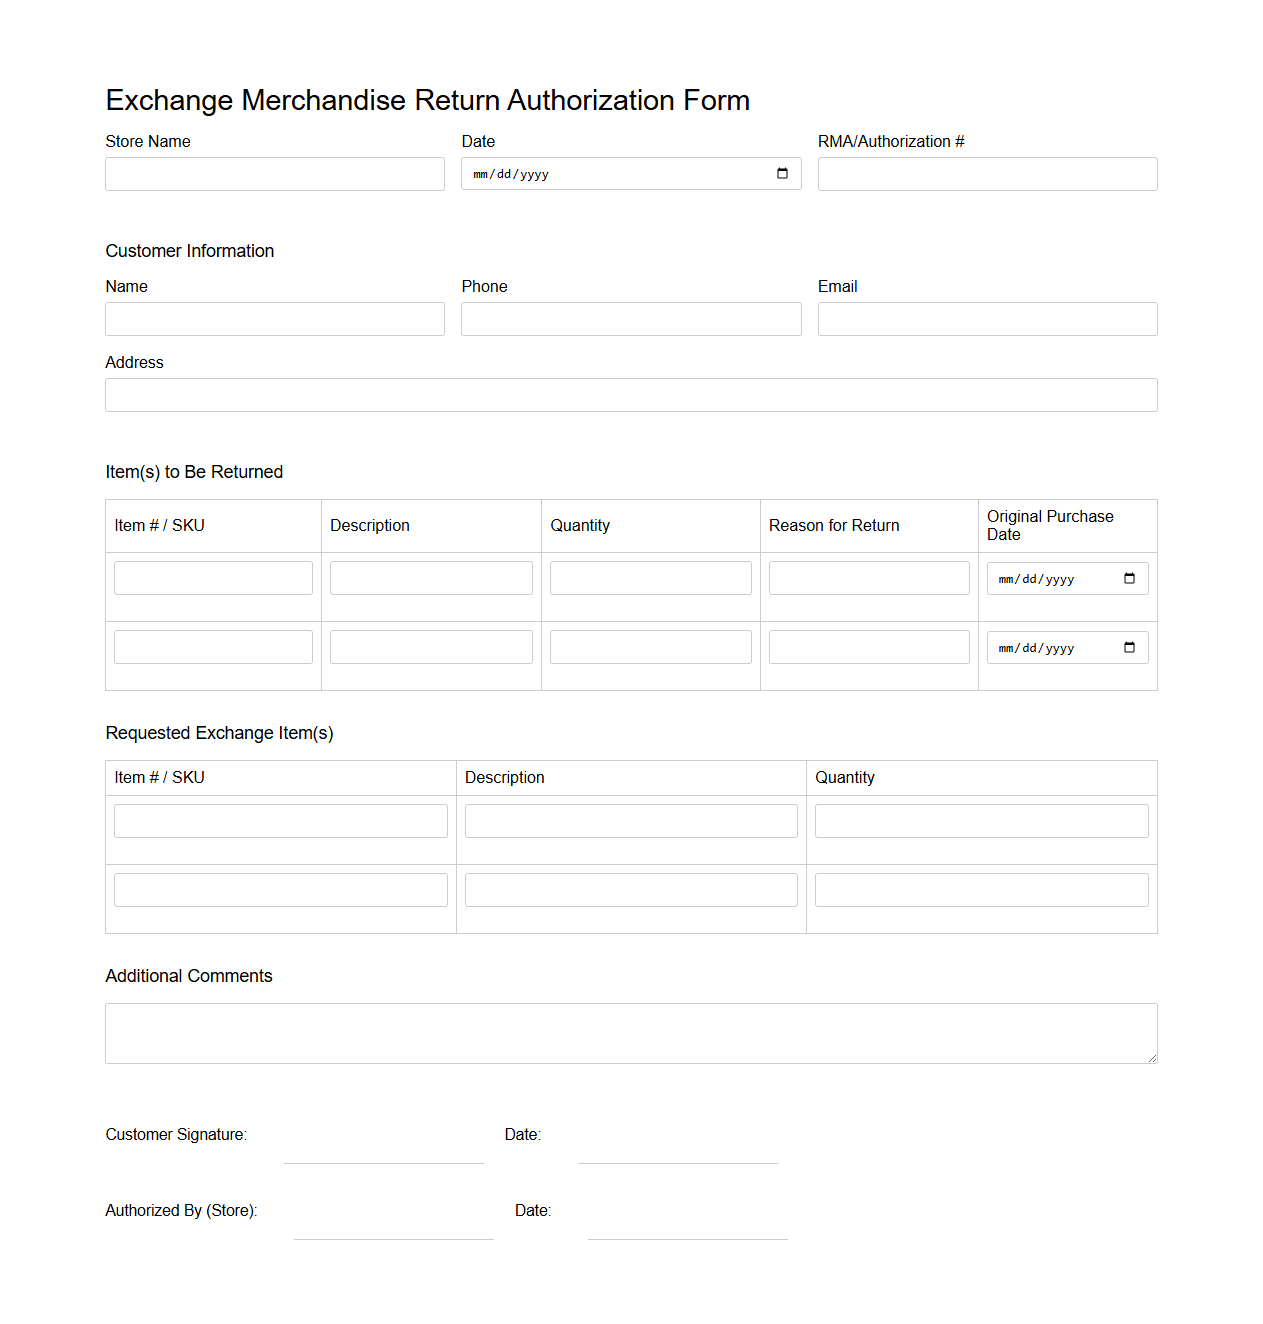1263x1324 pixels.
Task: Click the Email input field
Action: 987,318
